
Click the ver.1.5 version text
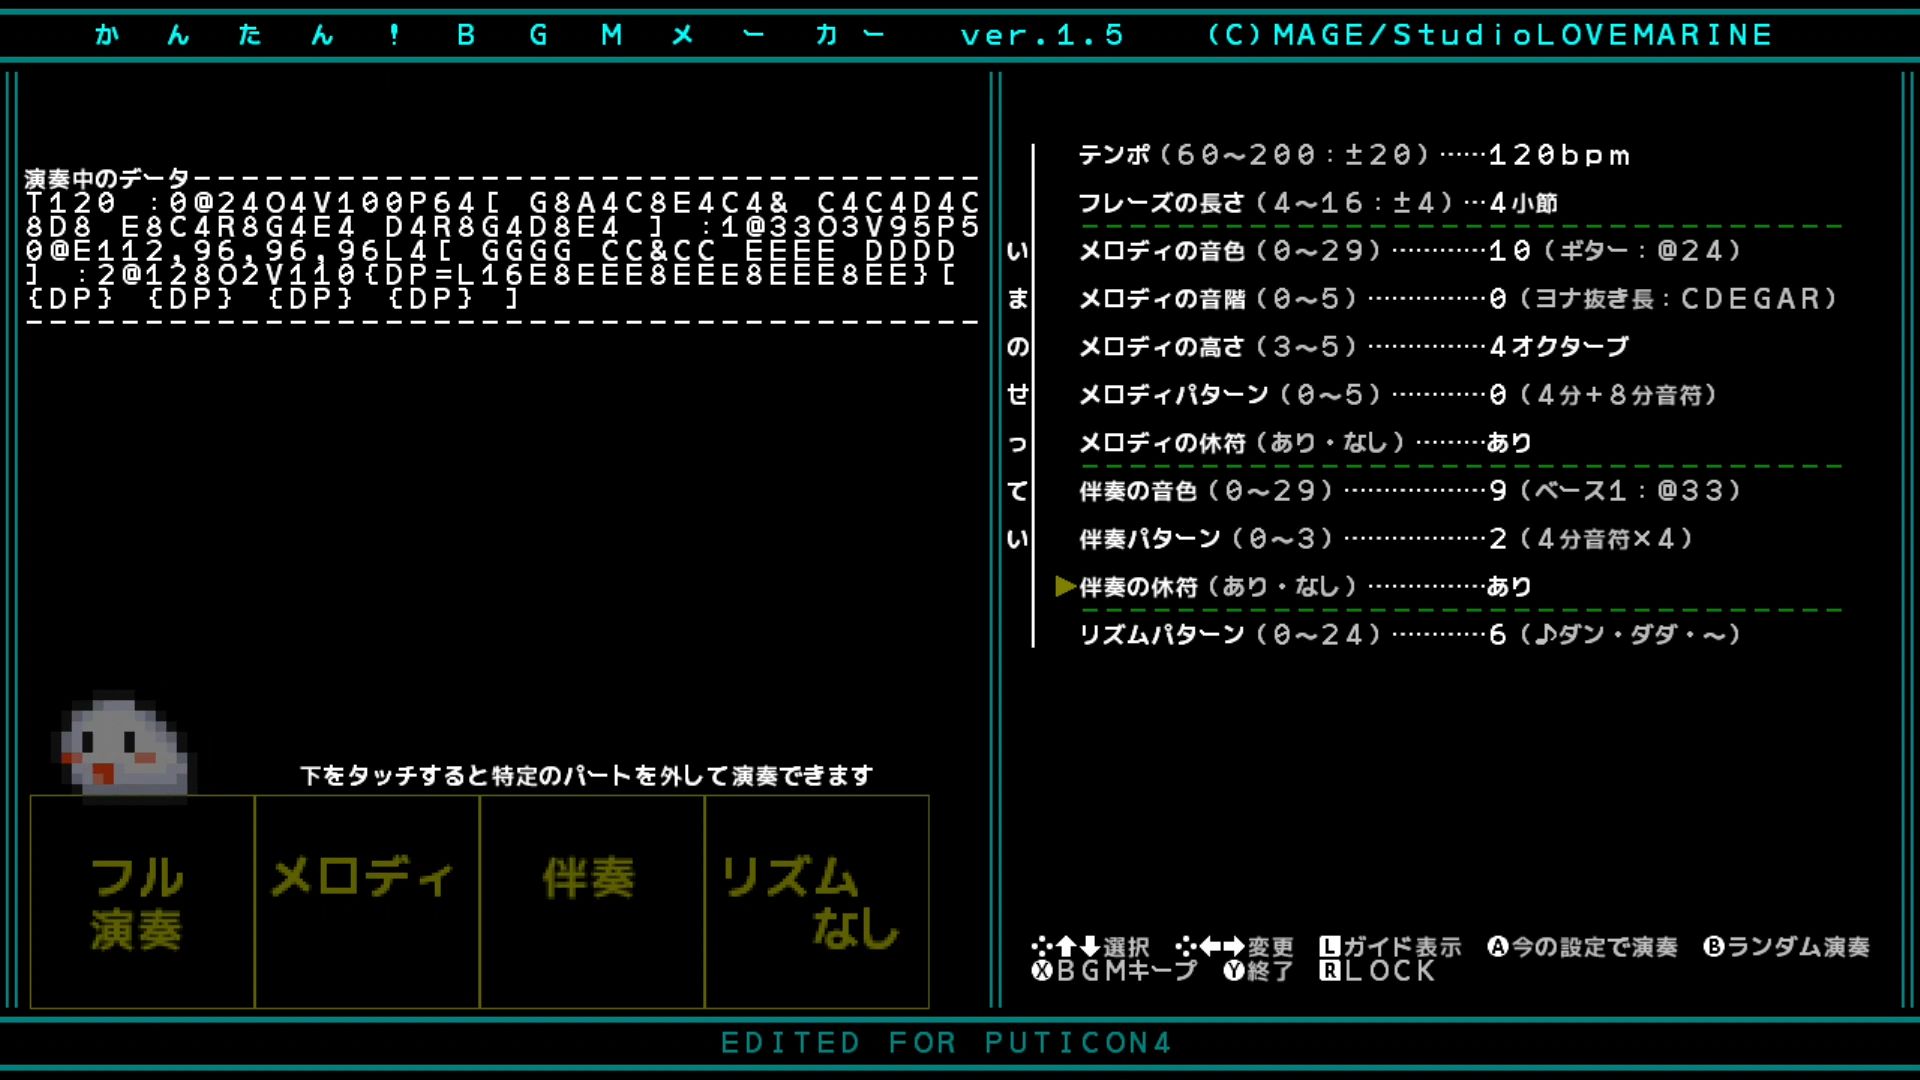click(x=1042, y=35)
